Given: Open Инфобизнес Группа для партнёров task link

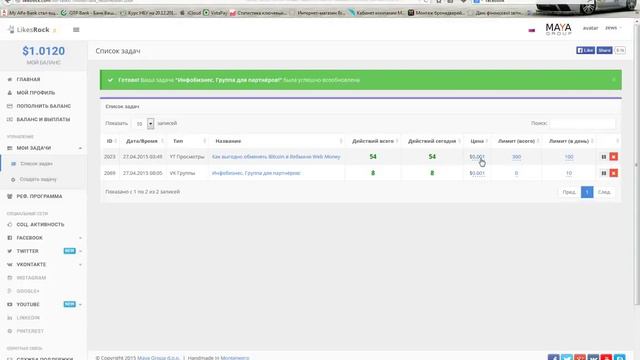Looking at the screenshot, I should [256, 173].
